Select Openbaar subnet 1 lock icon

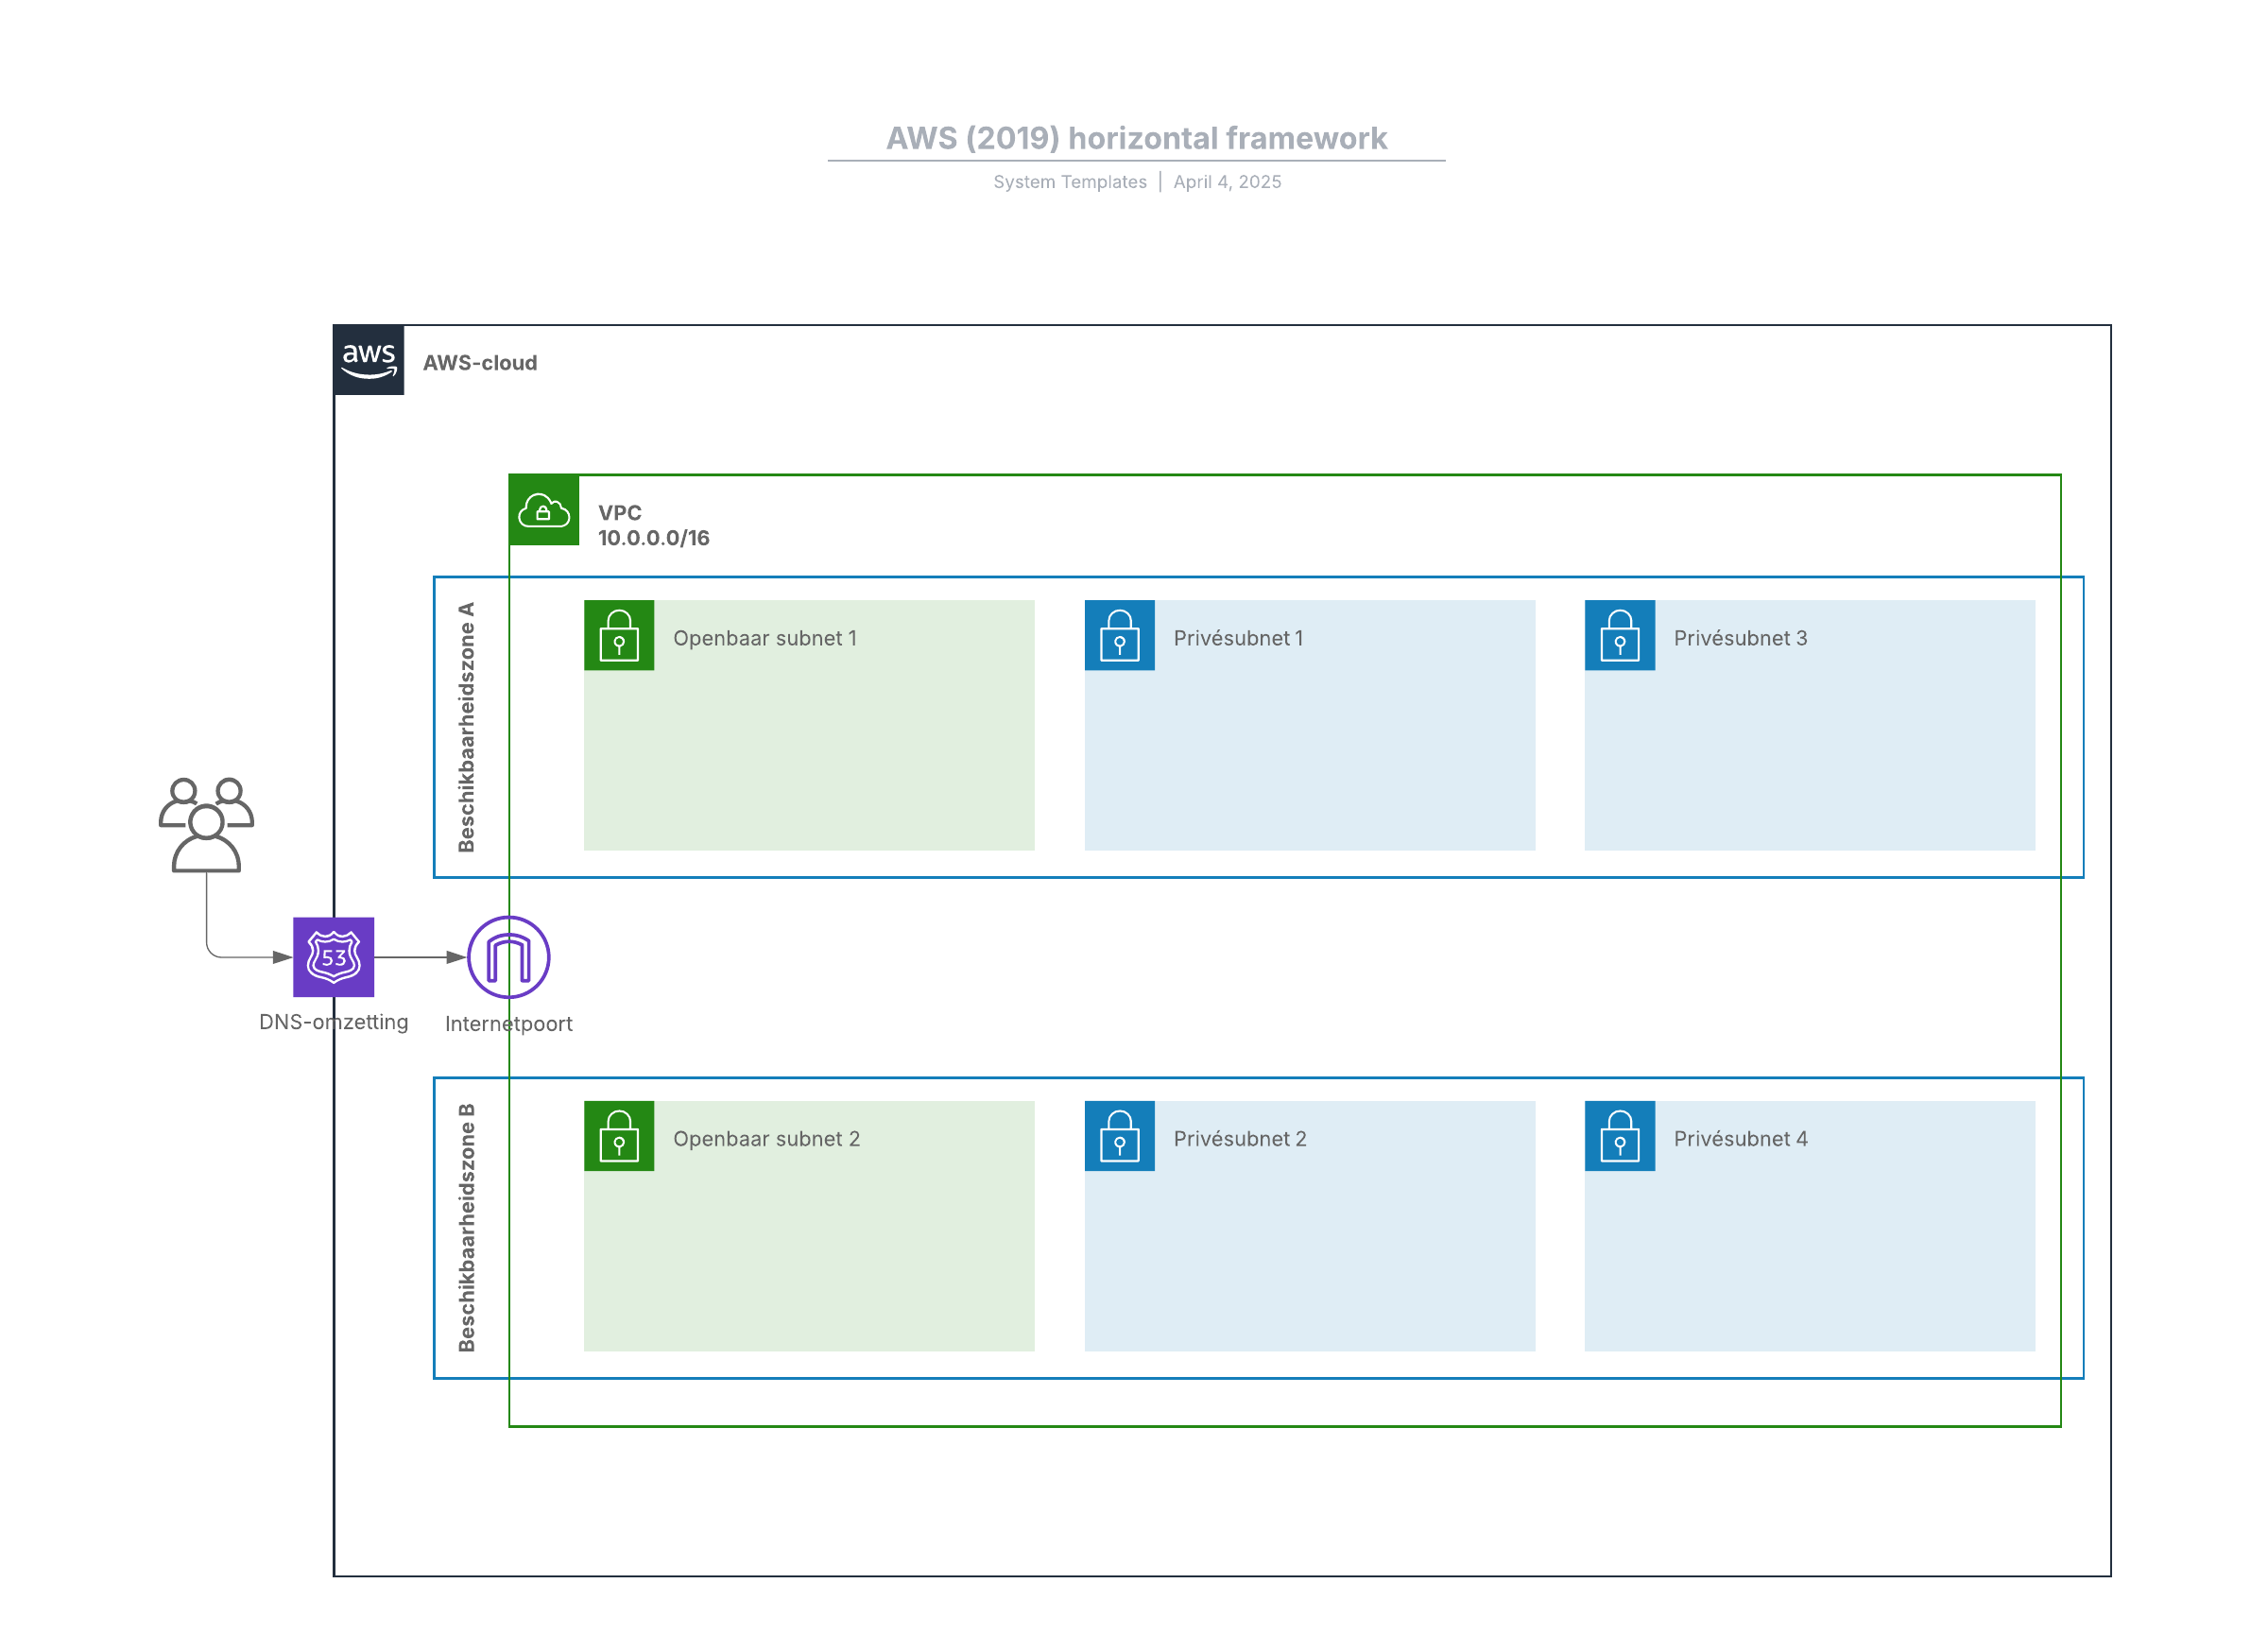coord(619,635)
